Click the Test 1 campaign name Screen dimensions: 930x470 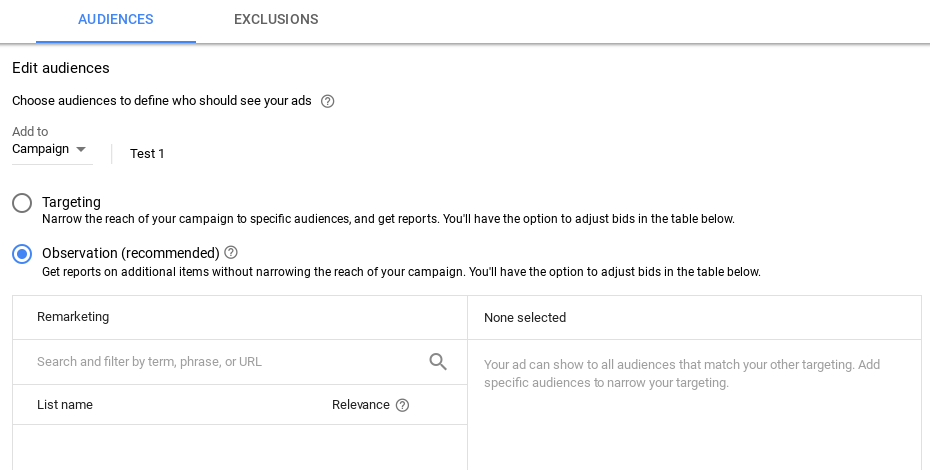147,154
